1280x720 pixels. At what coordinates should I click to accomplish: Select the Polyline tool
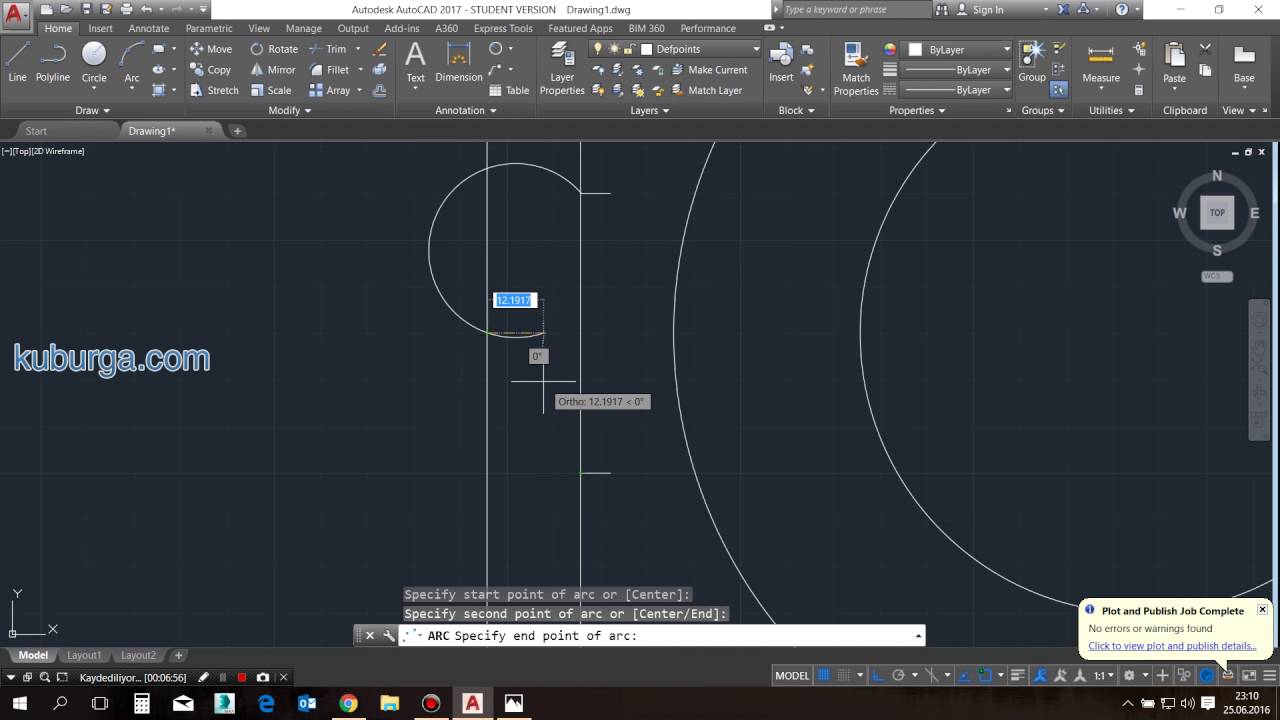tap(53, 62)
